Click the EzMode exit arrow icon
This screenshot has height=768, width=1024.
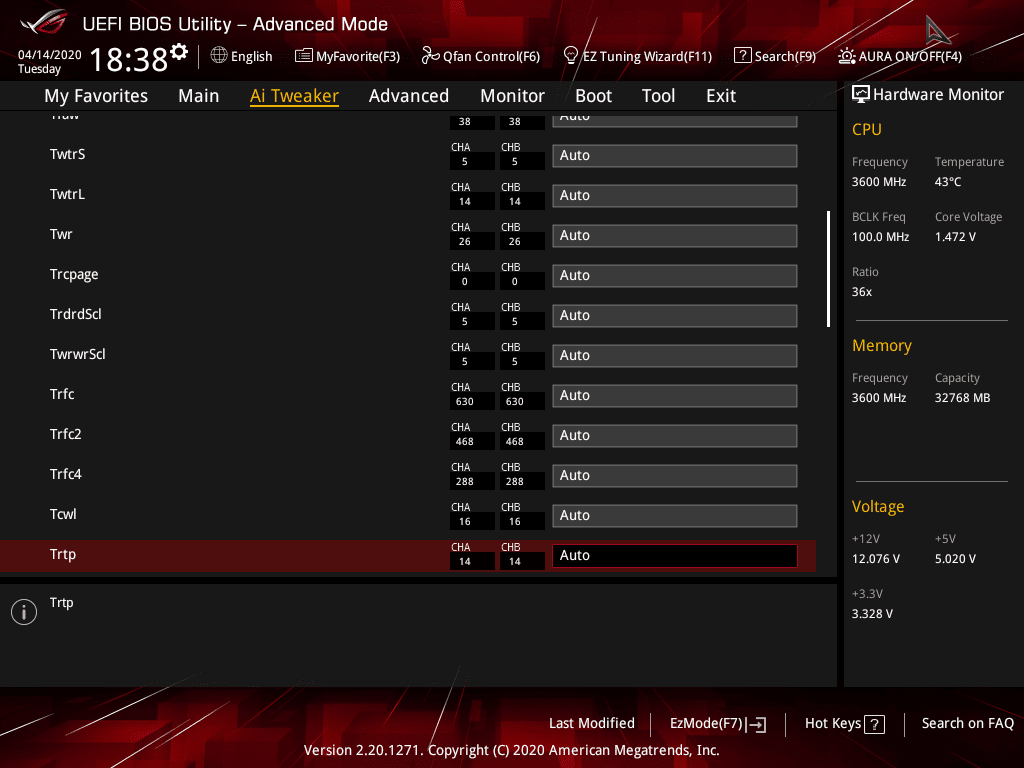pyautogui.click(x=758, y=724)
